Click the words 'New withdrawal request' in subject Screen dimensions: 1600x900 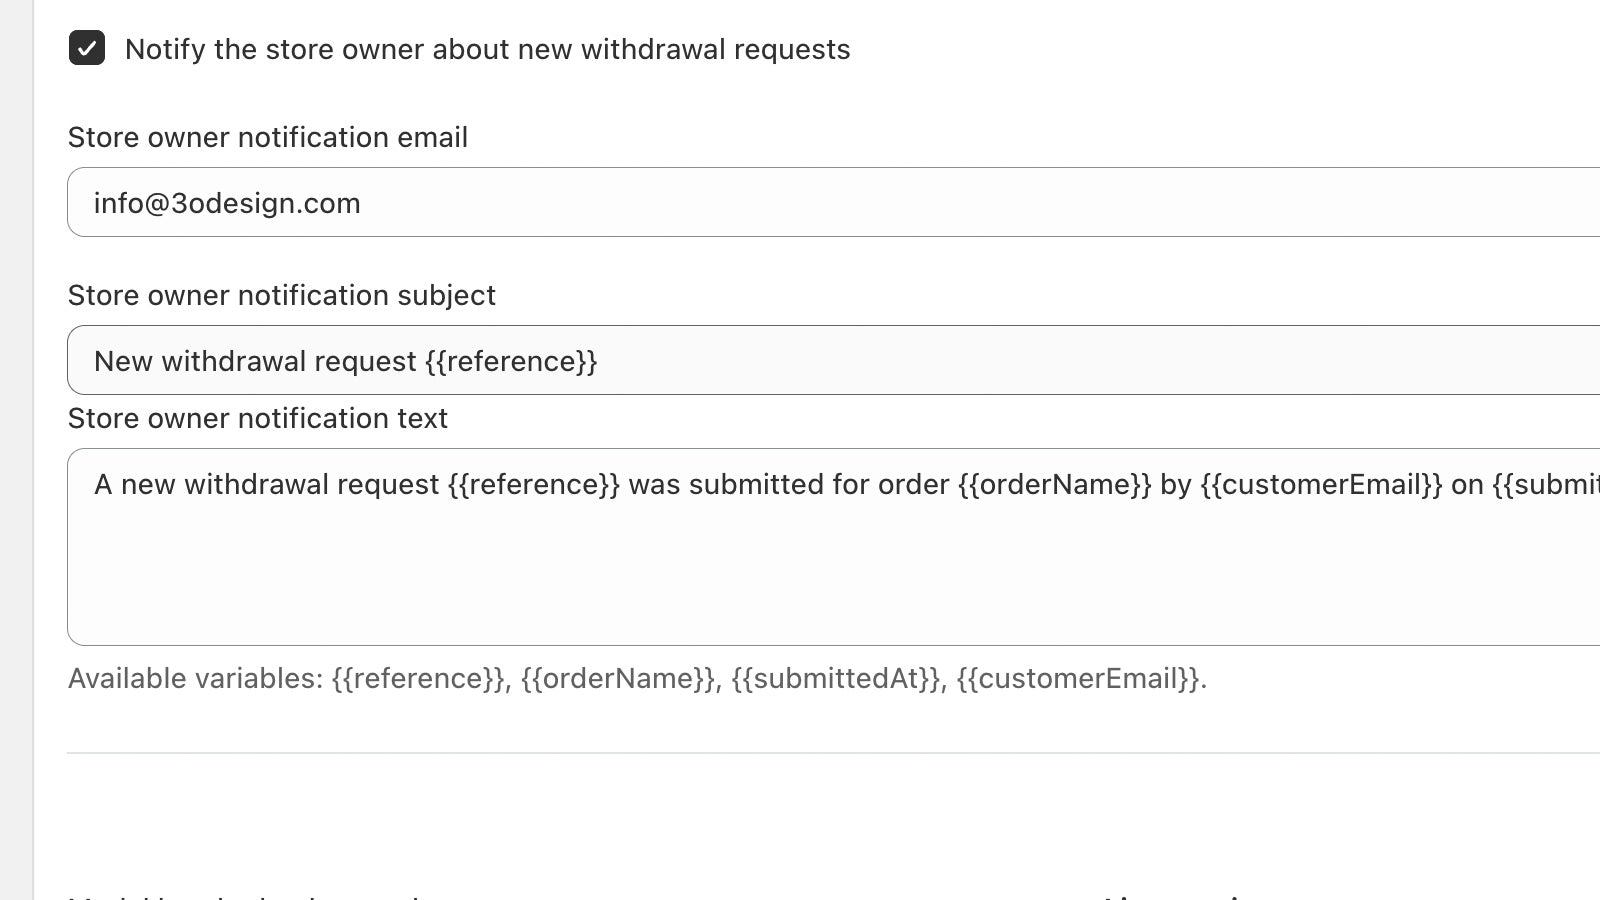point(255,361)
